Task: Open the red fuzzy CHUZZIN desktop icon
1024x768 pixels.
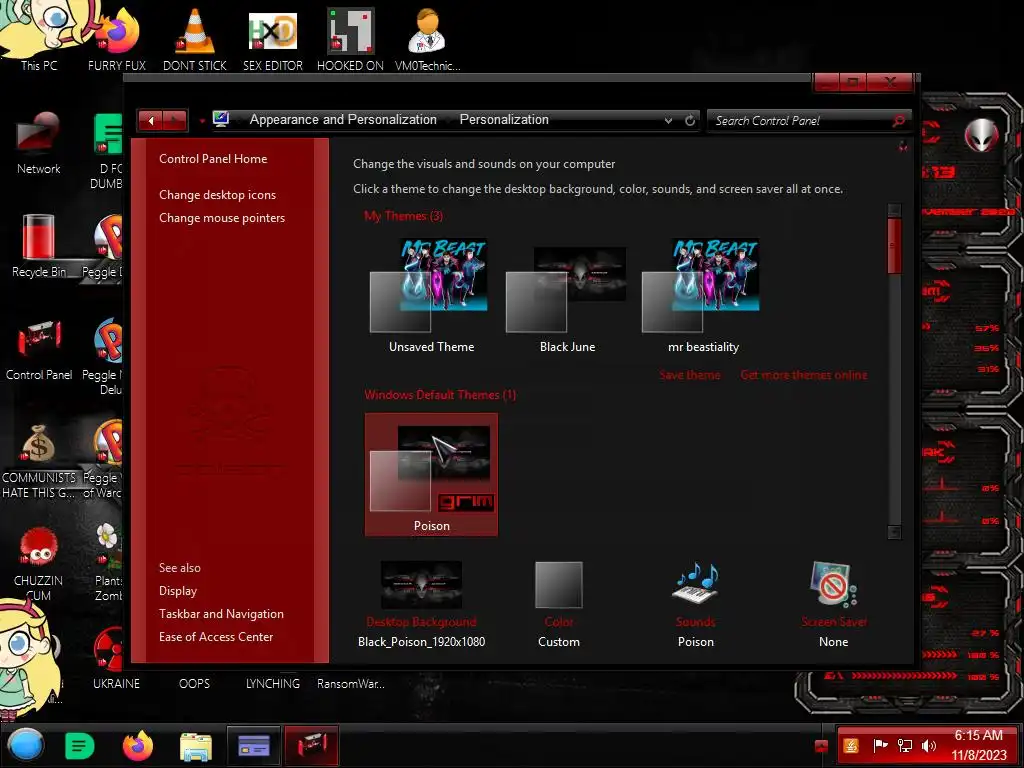Action: click(39, 563)
